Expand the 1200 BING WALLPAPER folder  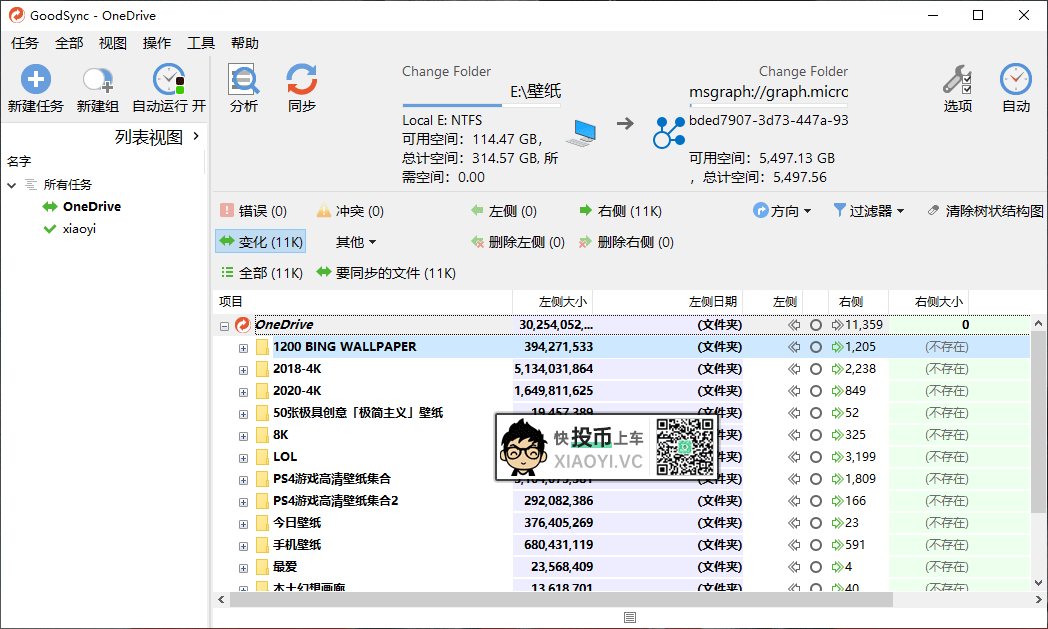(243, 347)
